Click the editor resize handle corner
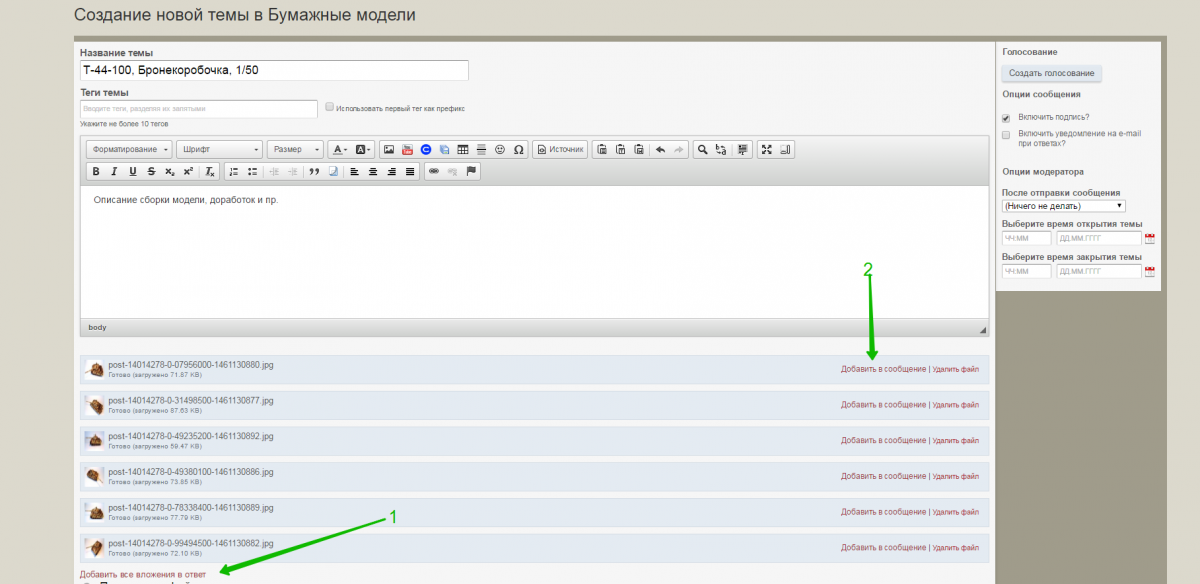The height and width of the screenshot is (584, 1200). point(982,329)
